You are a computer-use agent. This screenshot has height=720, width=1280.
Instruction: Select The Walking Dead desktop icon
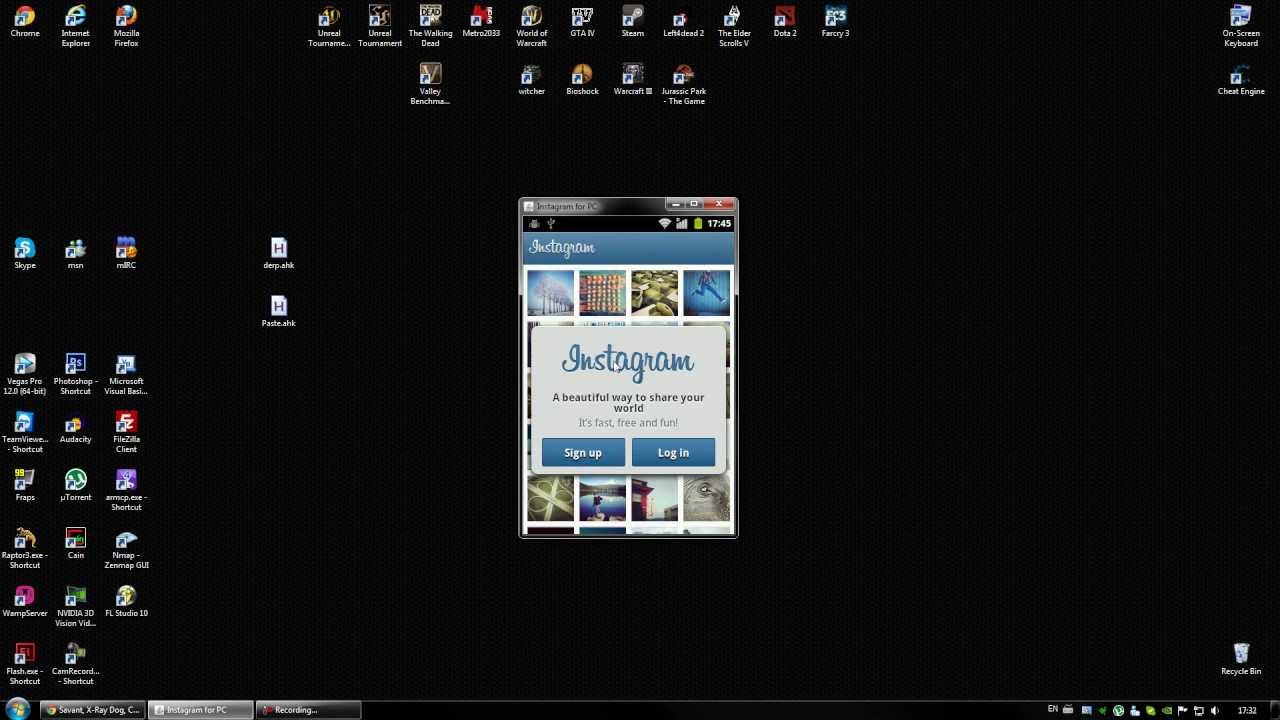click(x=430, y=26)
